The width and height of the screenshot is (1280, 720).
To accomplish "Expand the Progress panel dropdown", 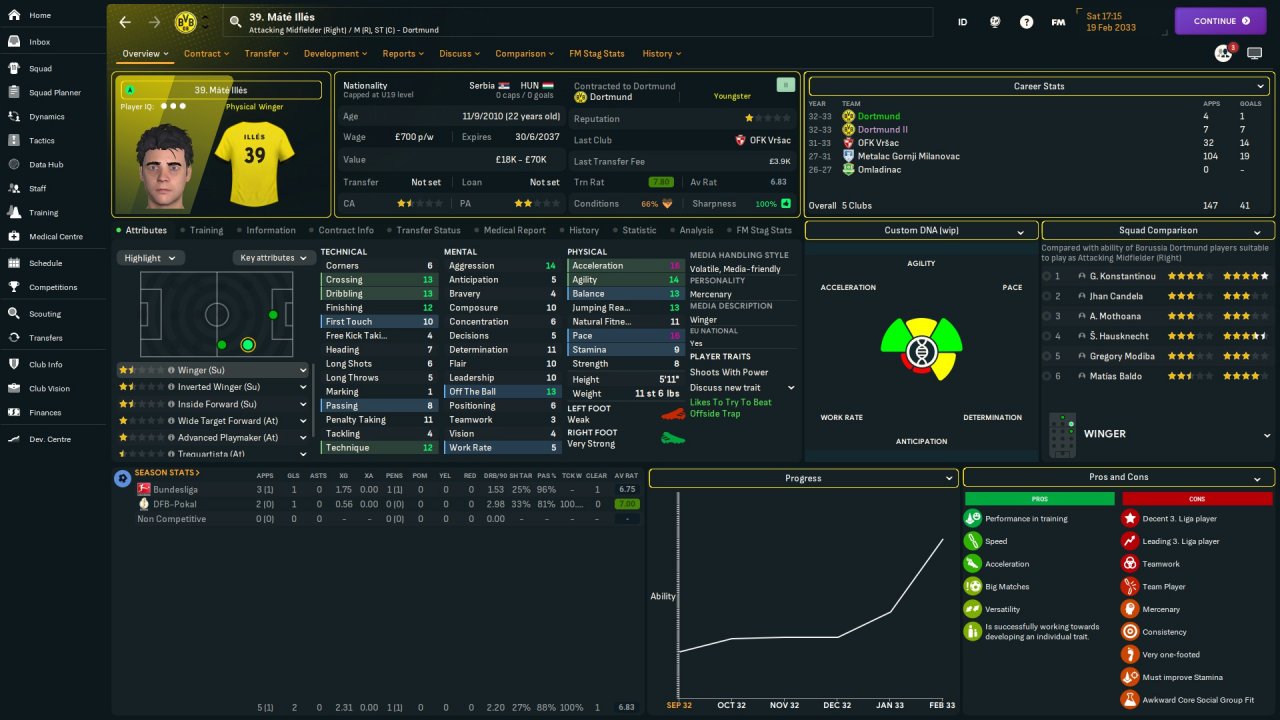I will pyautogui.click(x=803, y=478).
